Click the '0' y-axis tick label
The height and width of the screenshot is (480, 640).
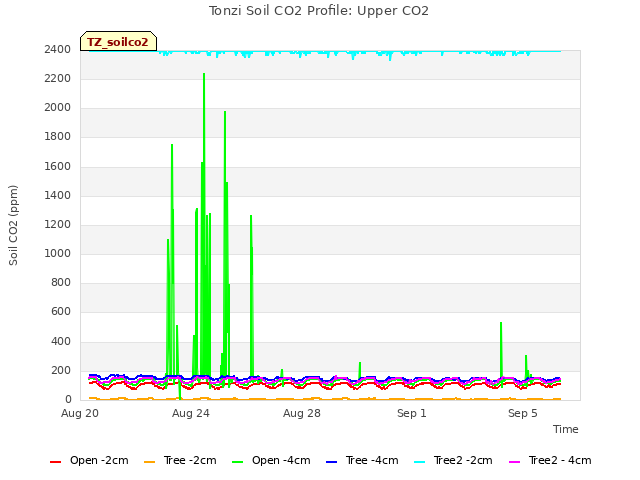[68, 400]
